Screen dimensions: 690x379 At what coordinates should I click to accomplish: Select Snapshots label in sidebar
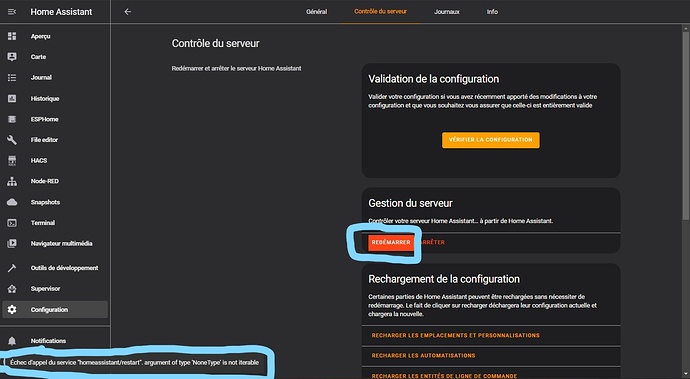(x=45, y=202)
